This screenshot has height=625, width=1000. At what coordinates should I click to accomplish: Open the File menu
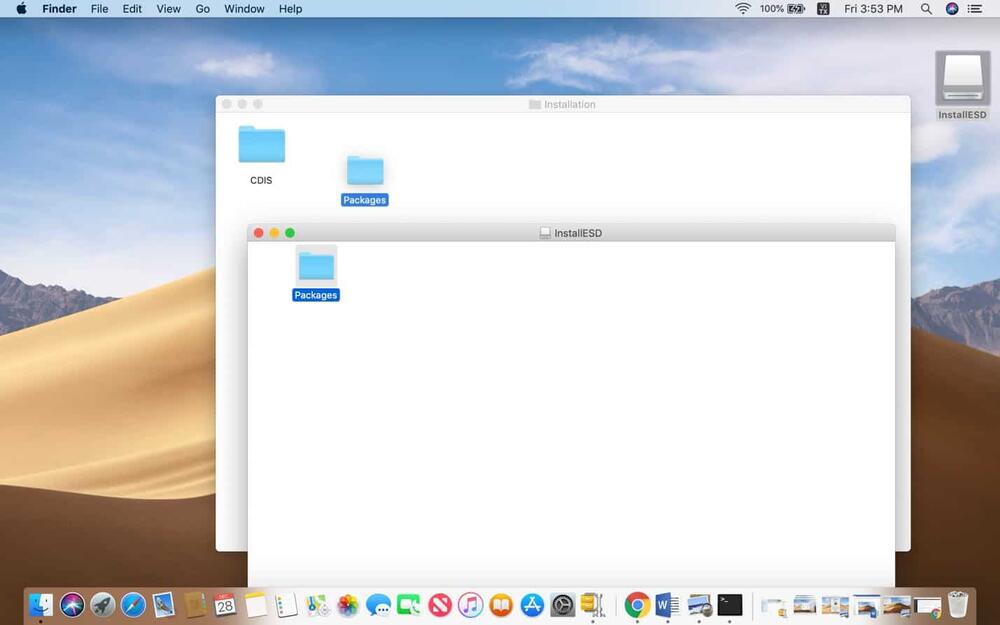[x=100, y=9]
